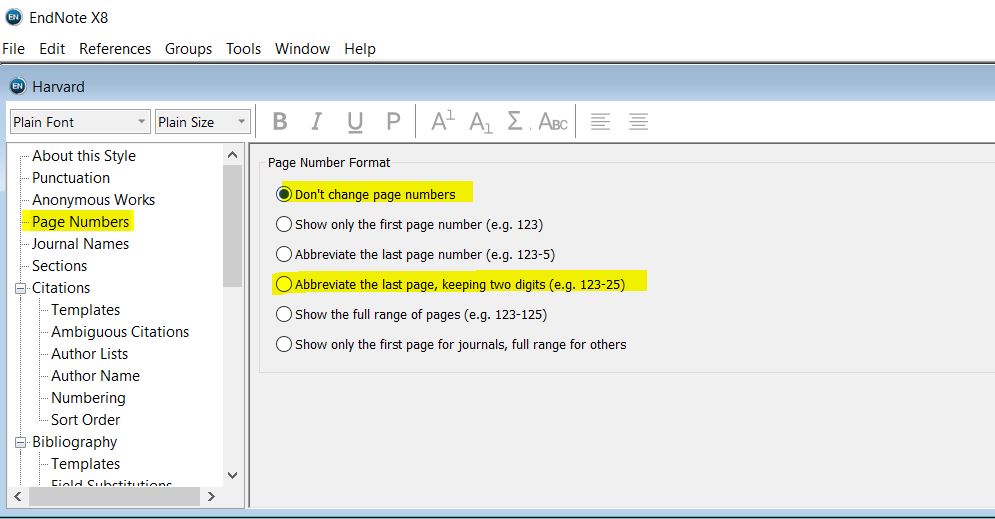Open Author Lists under Citations
Viewport: 995px width, 519px height.
click(89, 354)
